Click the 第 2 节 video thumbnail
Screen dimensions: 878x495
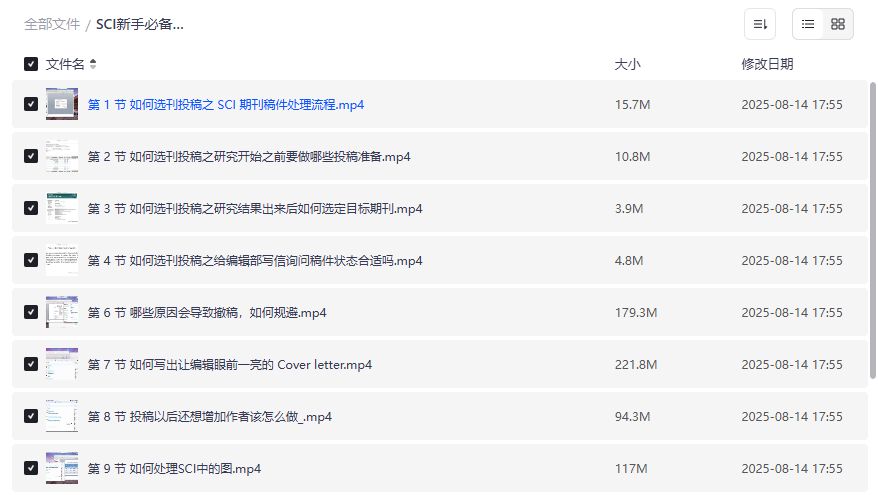[x=62, y=156]
